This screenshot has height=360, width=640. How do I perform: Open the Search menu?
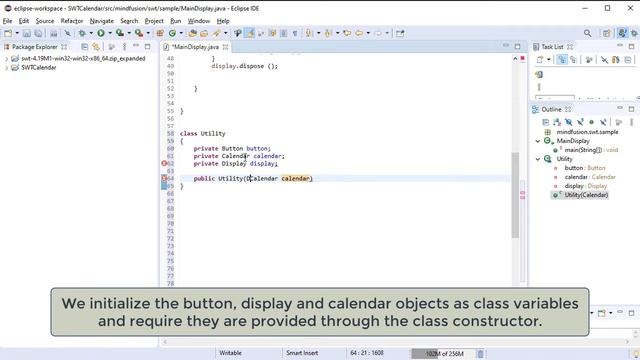129,21
